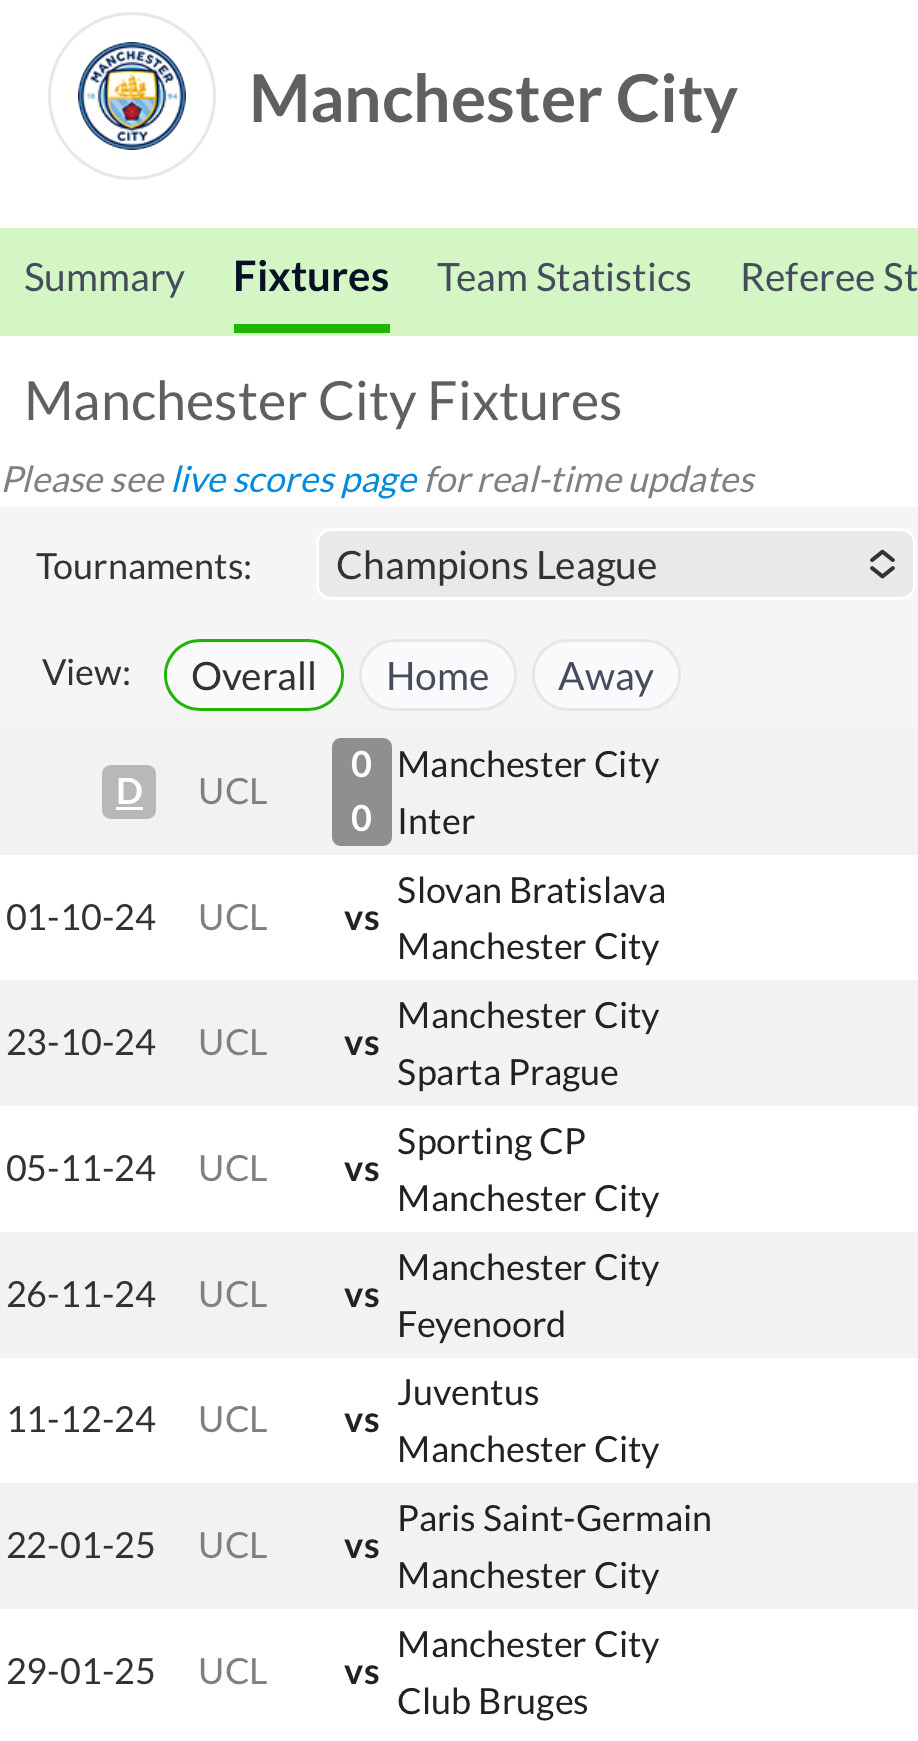Open the Summary tab

click(104, 278)
